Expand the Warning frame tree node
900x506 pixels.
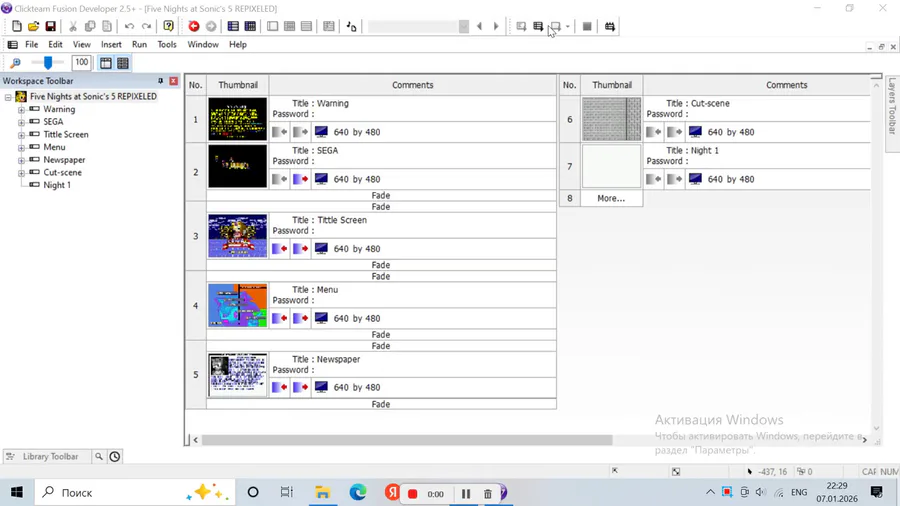(x=21, y=110)
